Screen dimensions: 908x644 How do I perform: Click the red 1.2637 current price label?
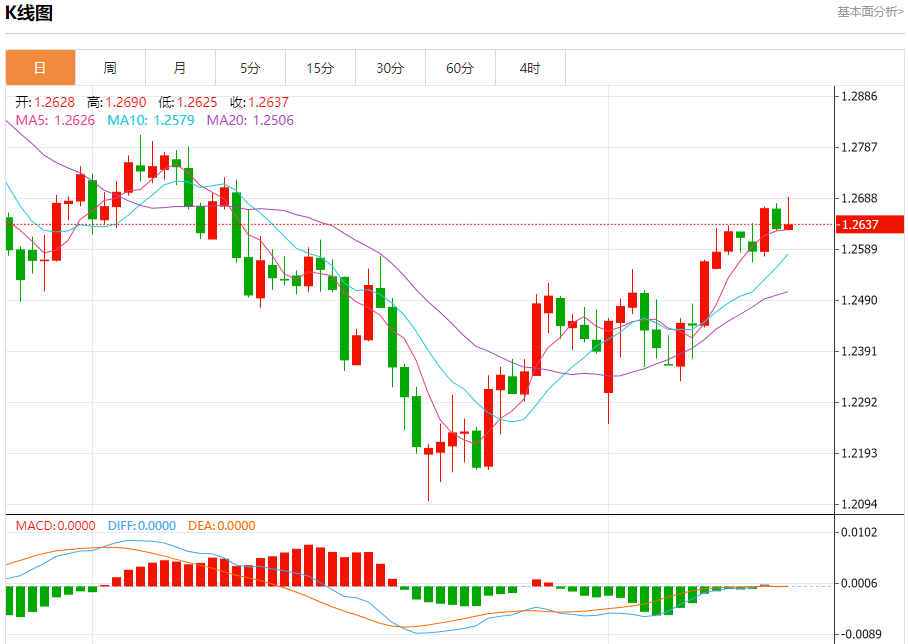[x=870, y=224]
